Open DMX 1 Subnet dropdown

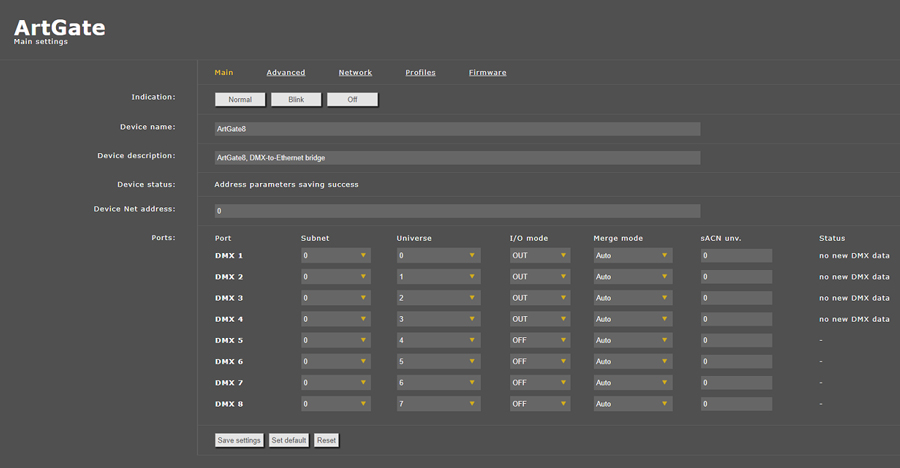point(336,256)
